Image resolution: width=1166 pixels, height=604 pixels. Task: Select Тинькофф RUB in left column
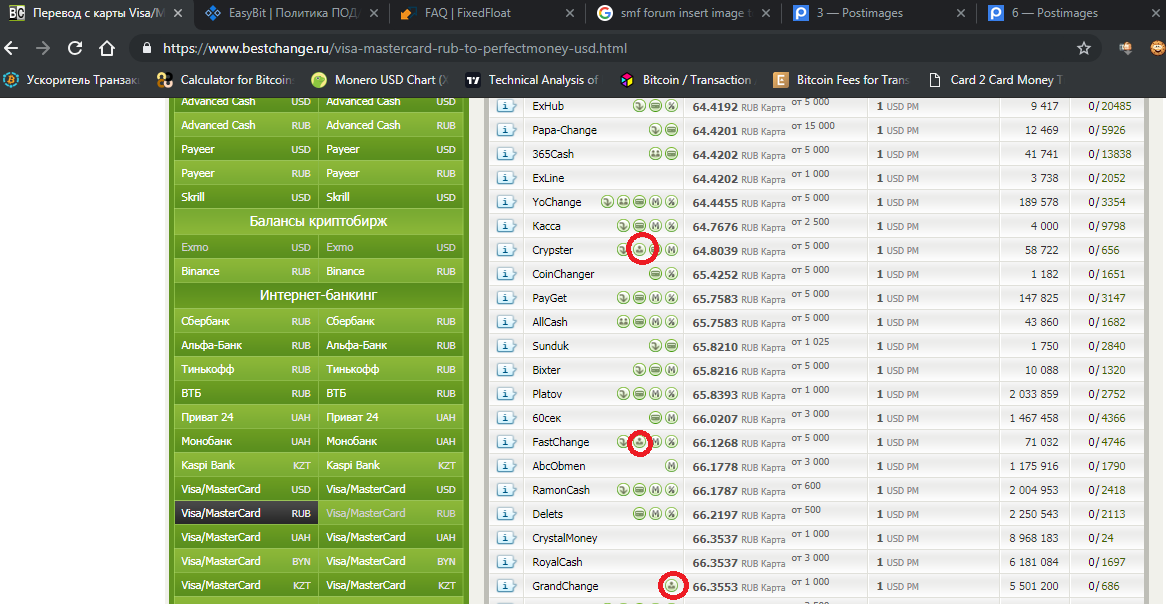[246, 369]
